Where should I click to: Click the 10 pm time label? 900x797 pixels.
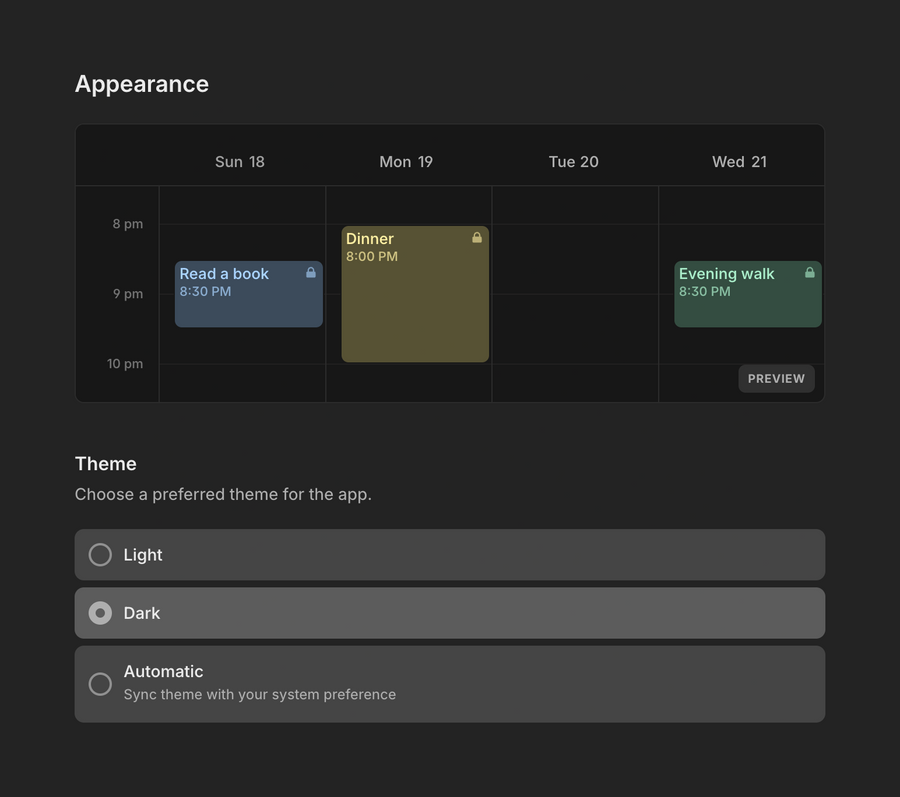point(125,364)
